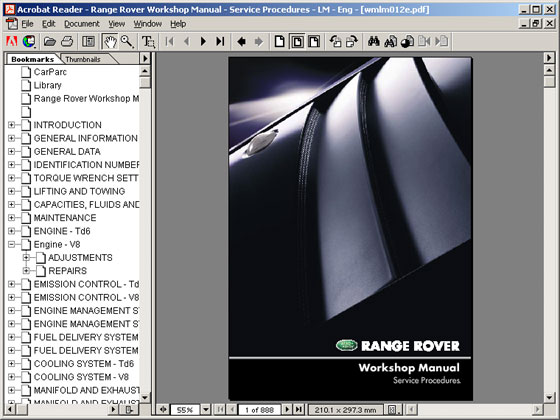Go to the last page button
Image resolution: width=560 pixels, height=420 pixels.
(220, 41)
